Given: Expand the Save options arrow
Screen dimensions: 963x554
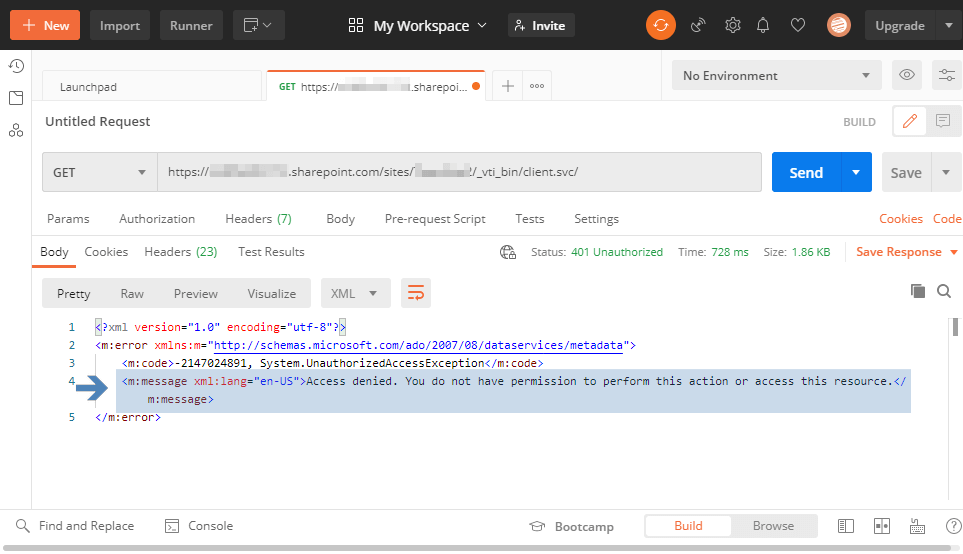Looking at the screenshot, I should click(946, 173).
